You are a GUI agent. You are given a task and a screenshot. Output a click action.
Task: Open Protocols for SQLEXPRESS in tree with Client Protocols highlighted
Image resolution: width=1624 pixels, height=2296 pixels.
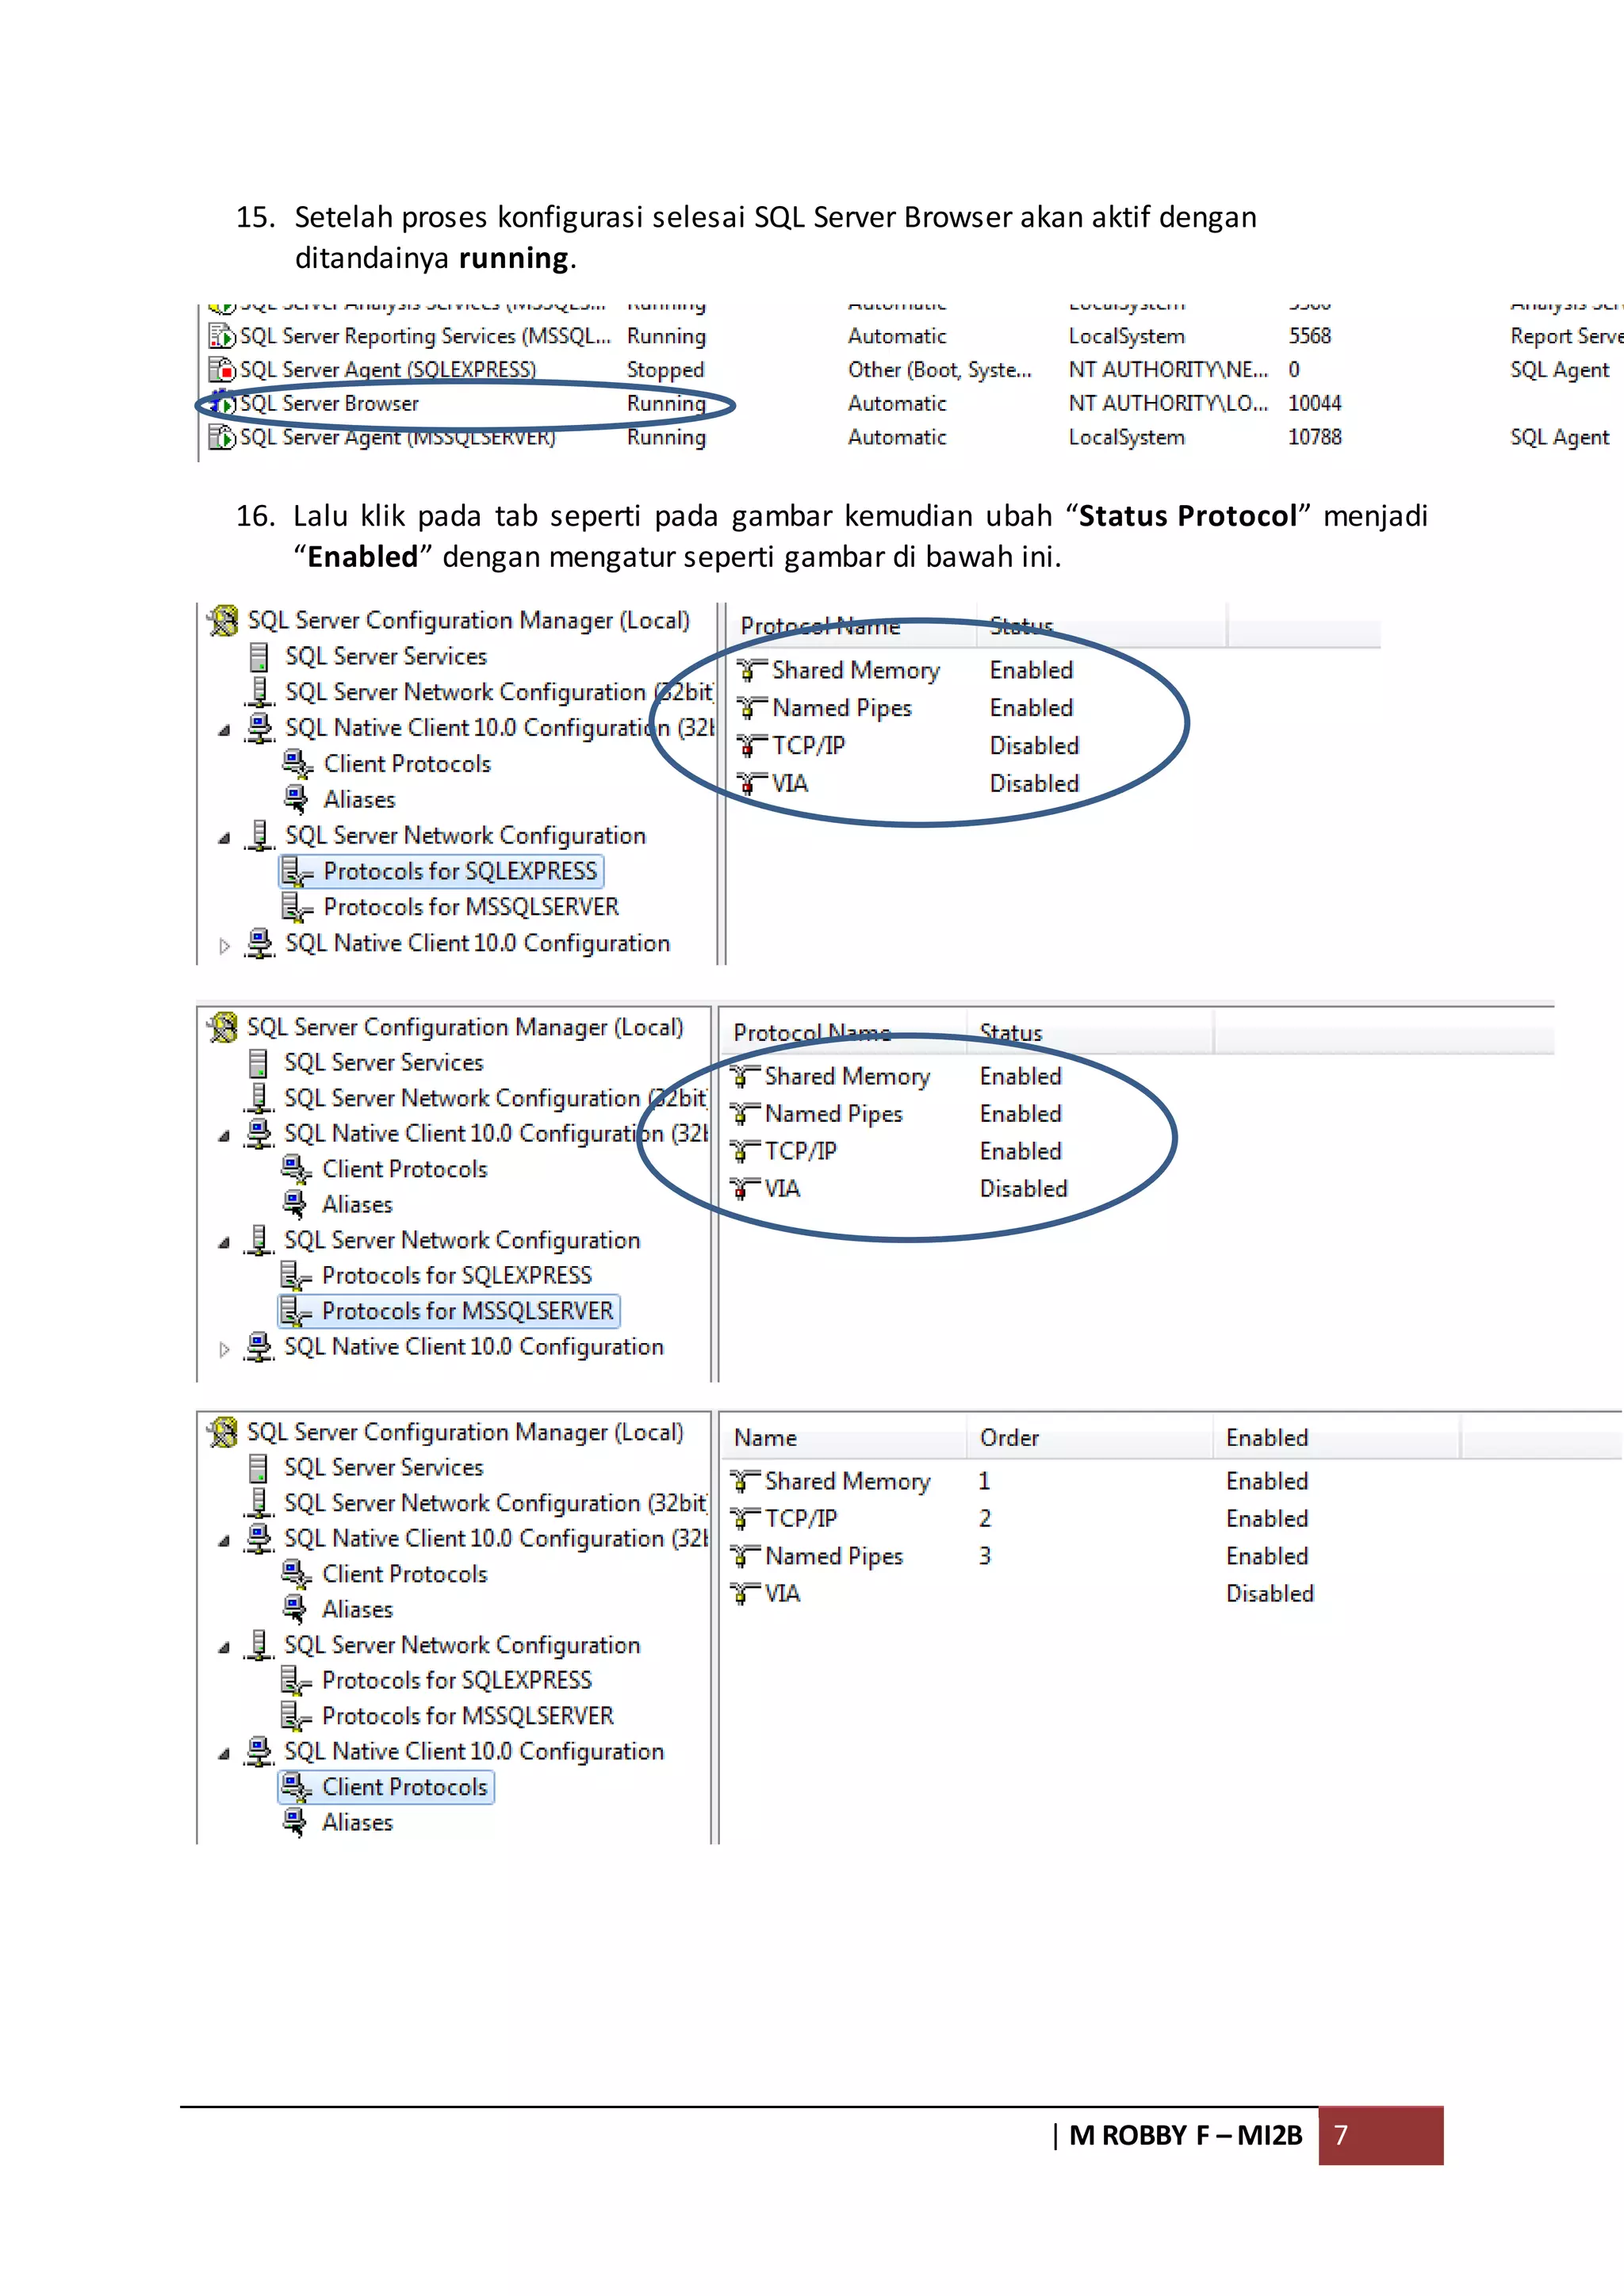(x=456, y=1681)
